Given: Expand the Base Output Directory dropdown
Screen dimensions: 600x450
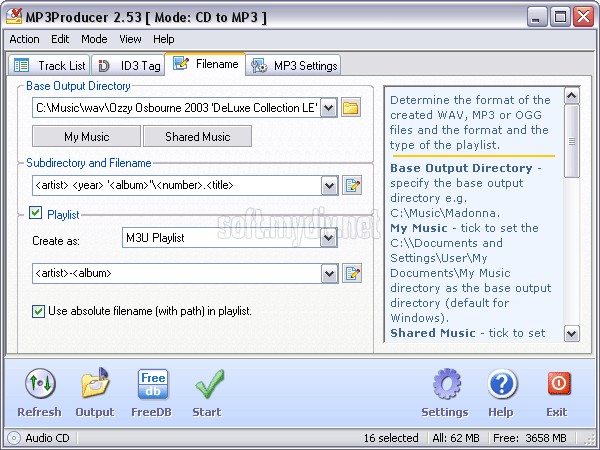Looking at the screenshot, I should click(x=329, y=108).
